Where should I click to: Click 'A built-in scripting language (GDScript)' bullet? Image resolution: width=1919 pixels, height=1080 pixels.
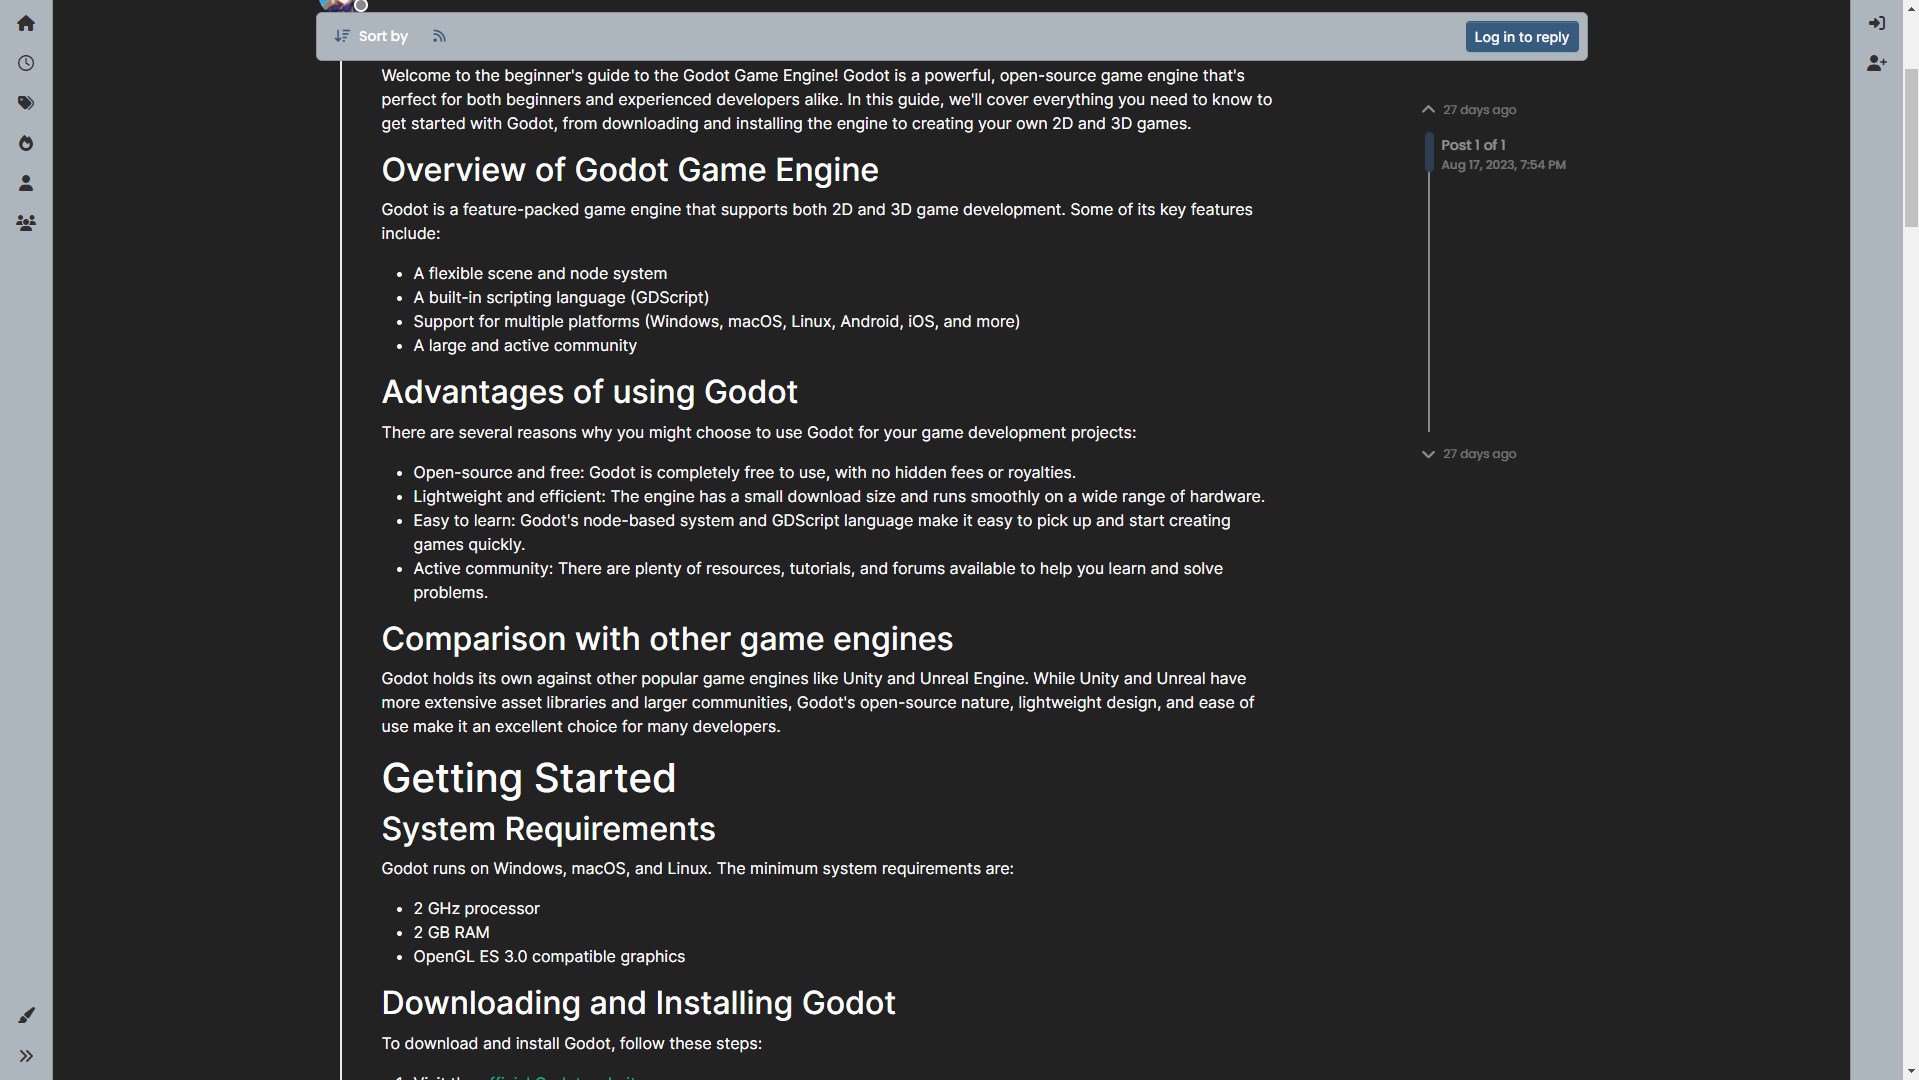point(561,298)
